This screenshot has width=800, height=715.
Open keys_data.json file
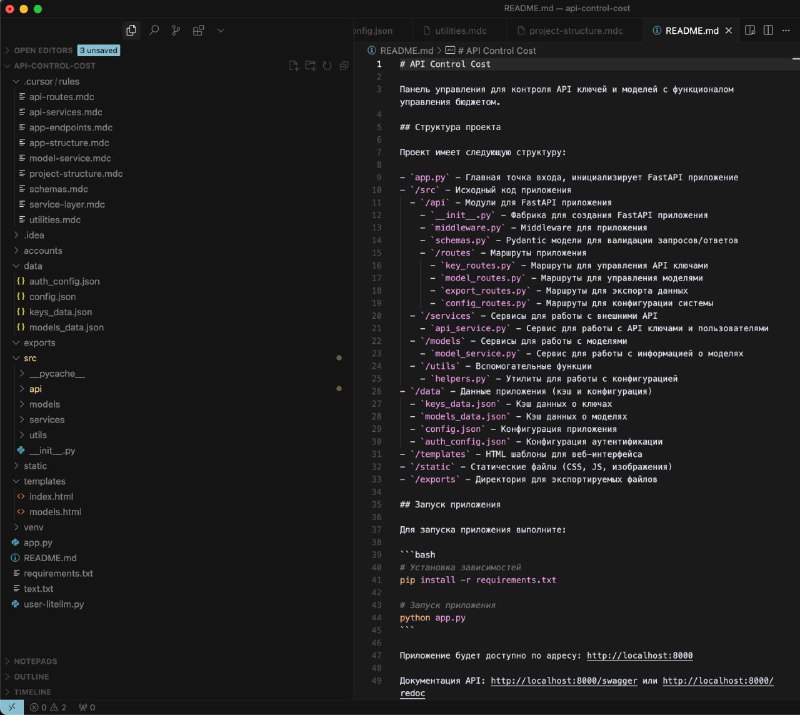pyautogui.click(x=60, y=312)
